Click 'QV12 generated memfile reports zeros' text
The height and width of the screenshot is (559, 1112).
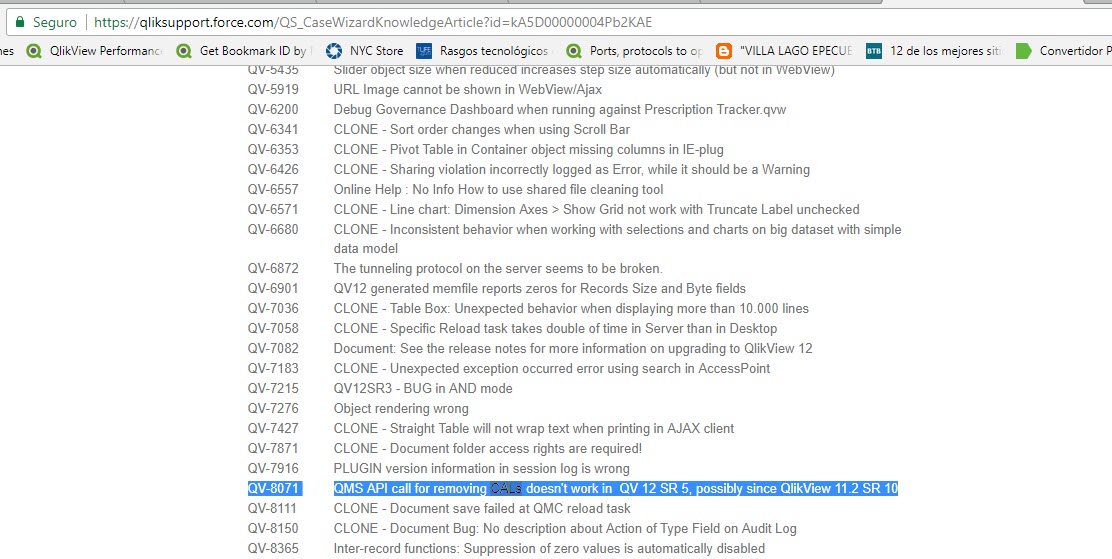pyautogui.click(x=540, y=289)
